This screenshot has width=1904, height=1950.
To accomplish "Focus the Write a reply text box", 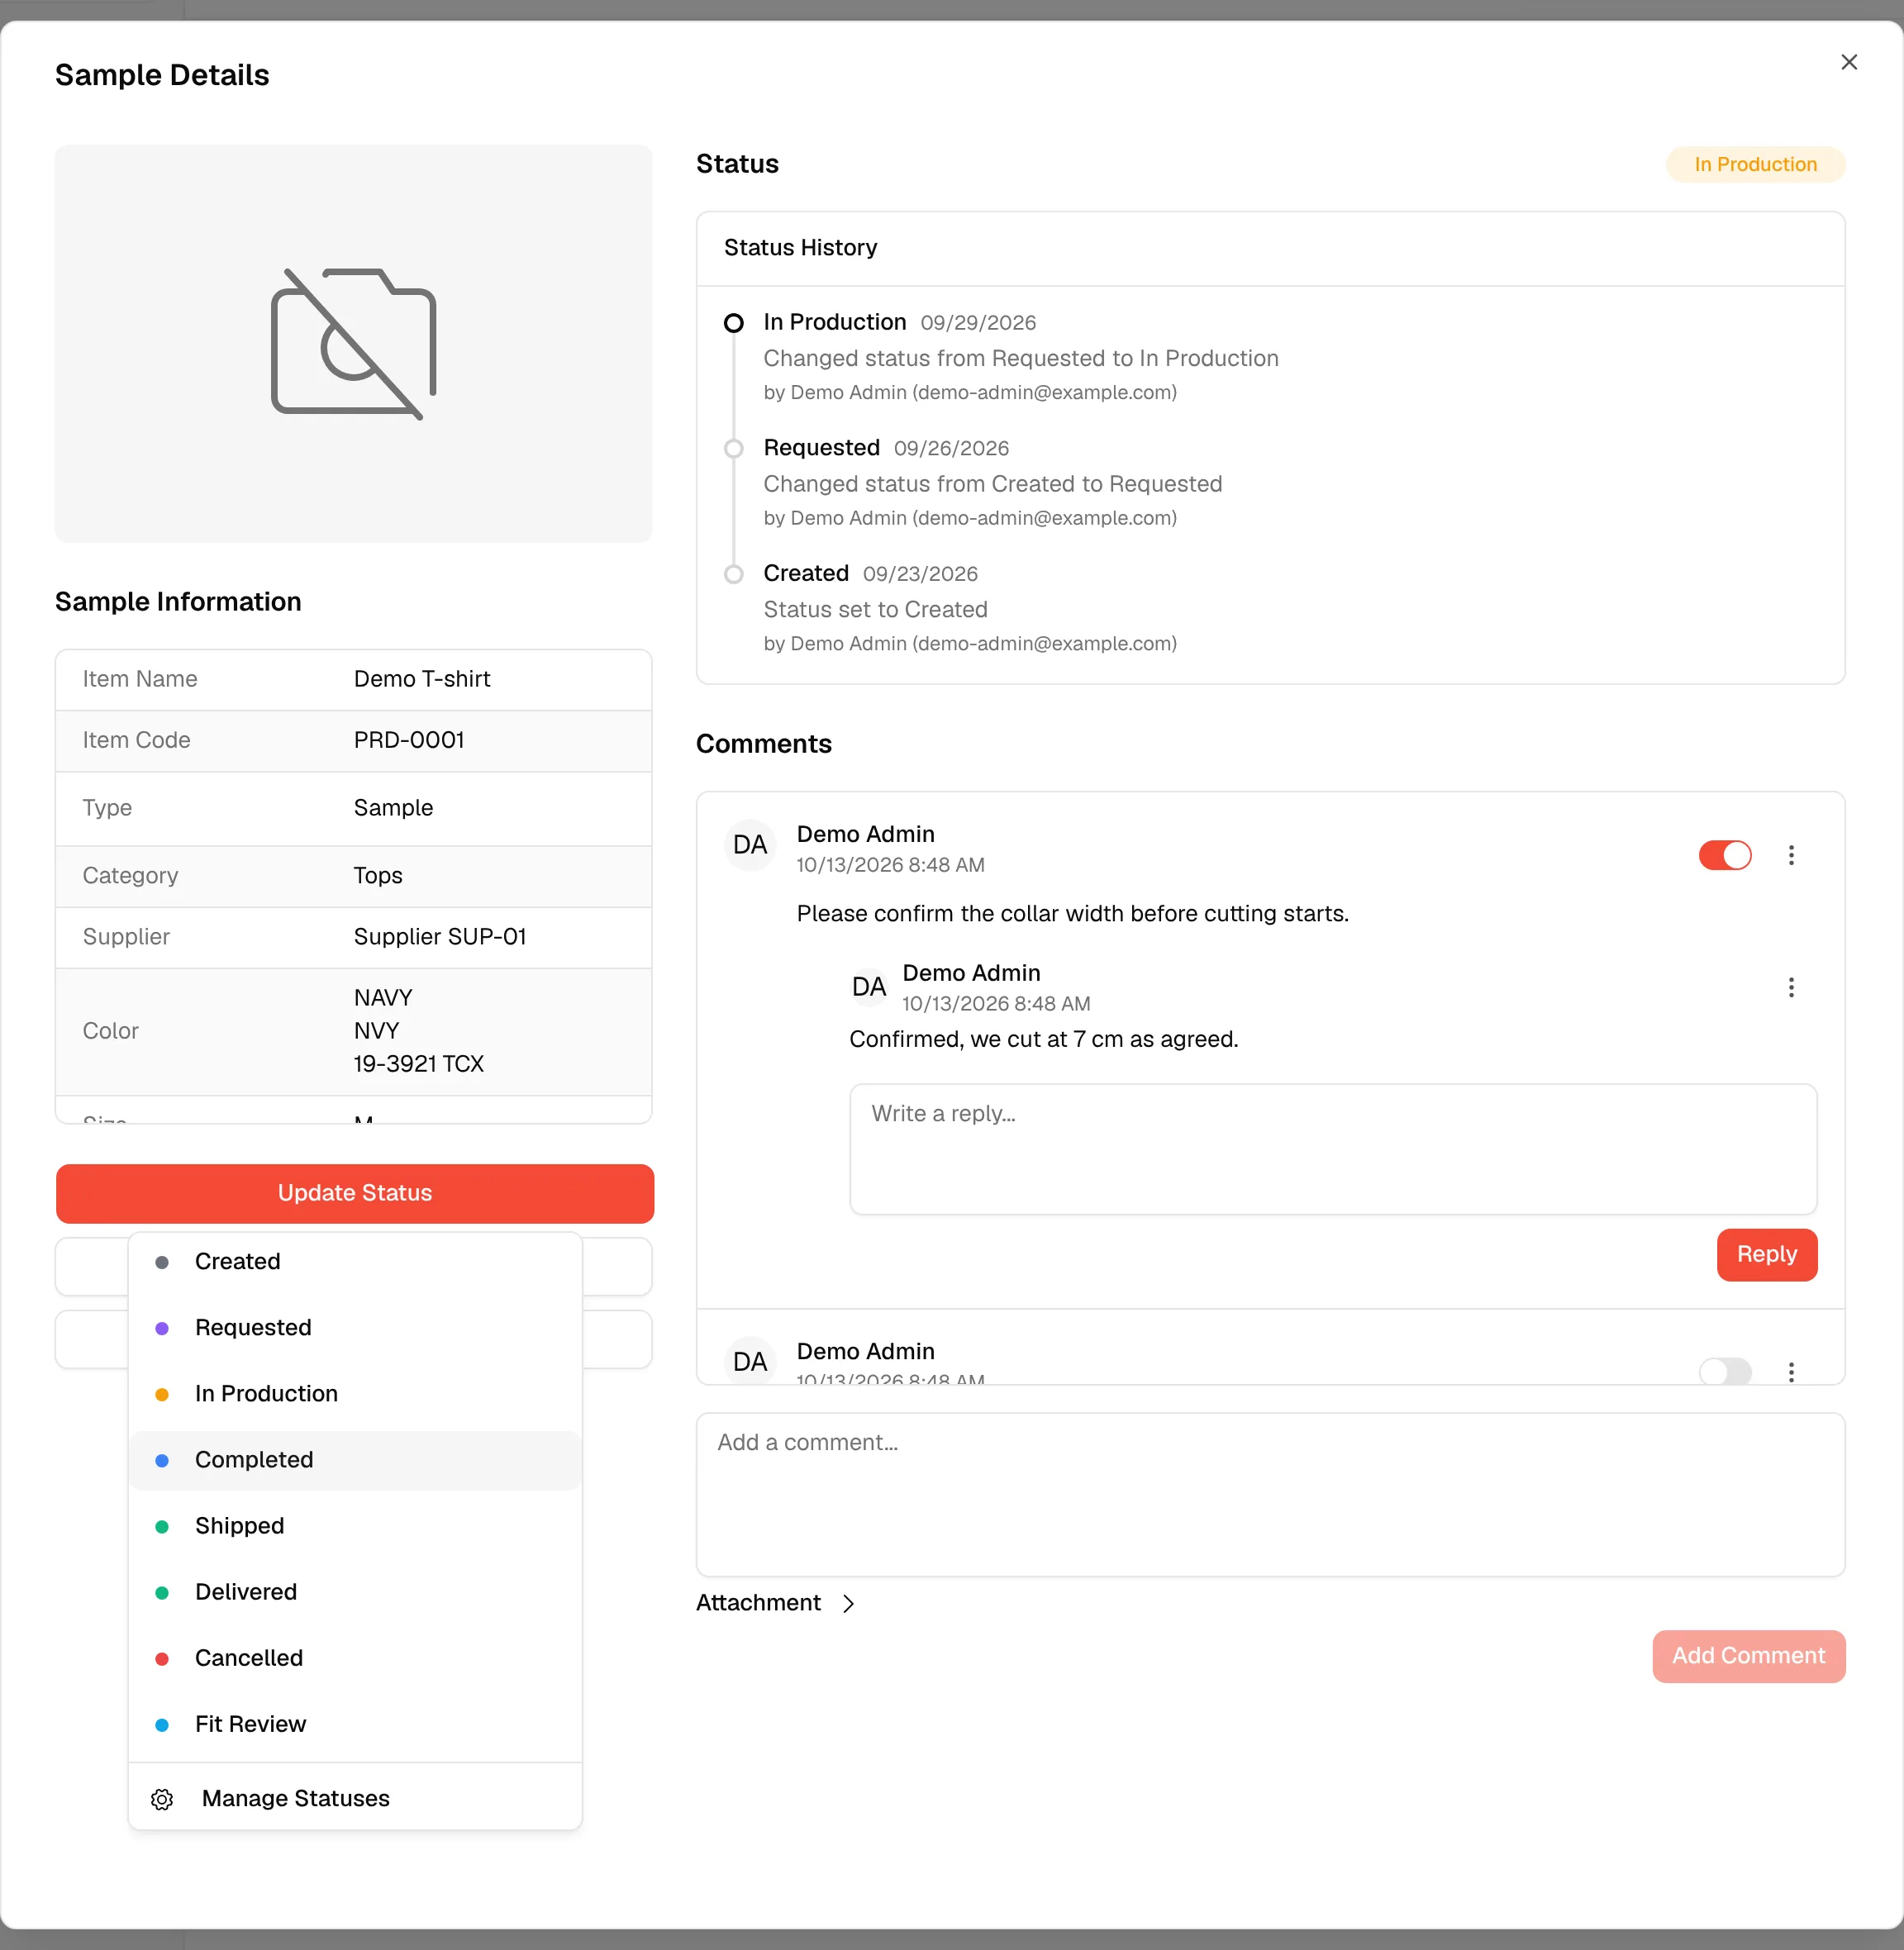I will [x=1332, y=1149].
